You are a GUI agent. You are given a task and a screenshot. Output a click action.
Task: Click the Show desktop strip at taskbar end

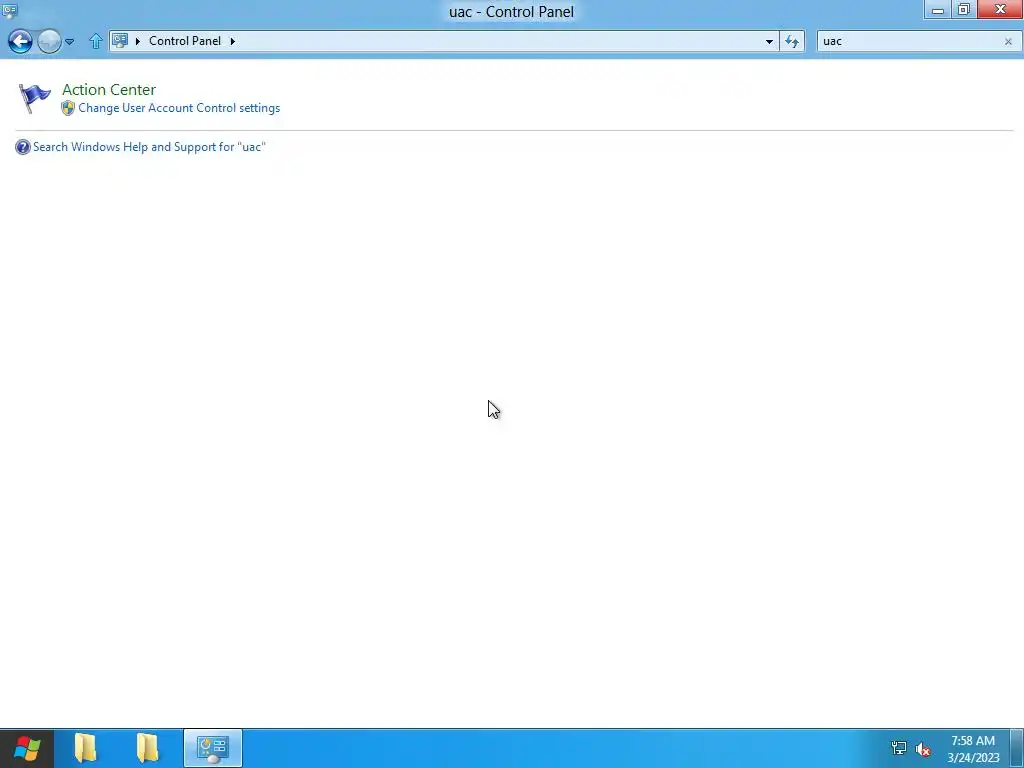1017,748
